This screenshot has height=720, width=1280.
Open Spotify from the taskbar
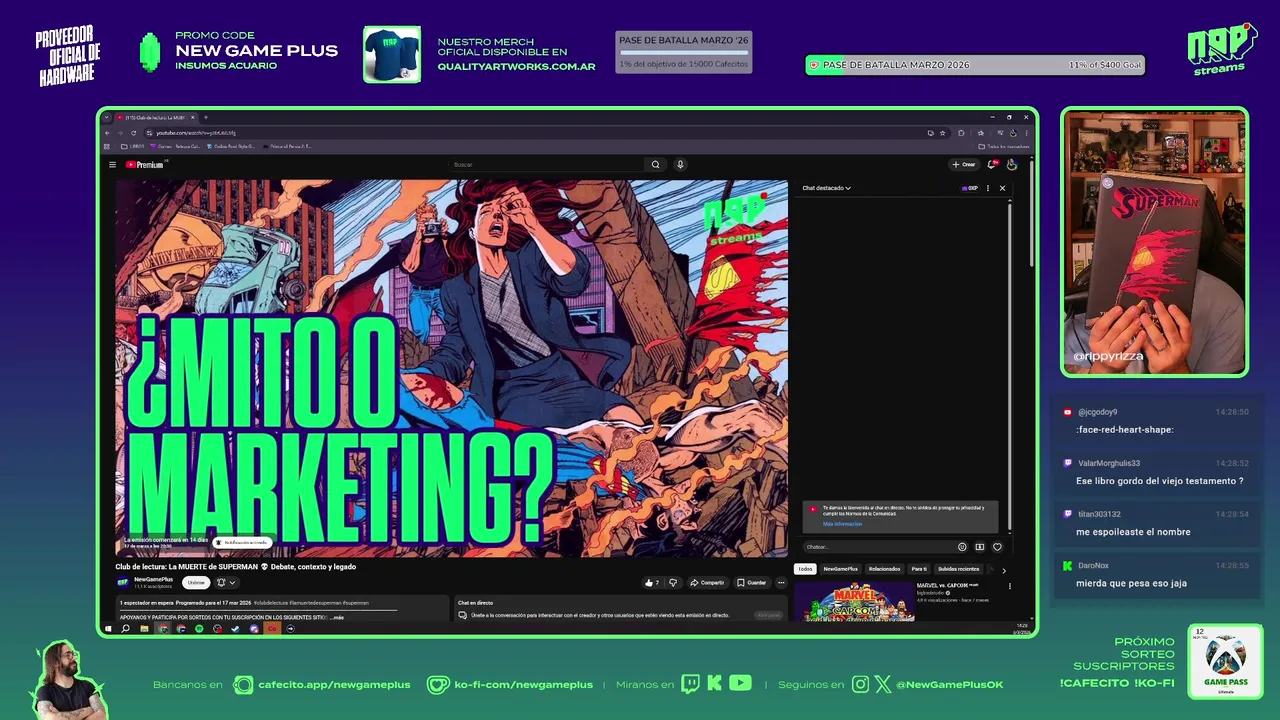point(199,629)
